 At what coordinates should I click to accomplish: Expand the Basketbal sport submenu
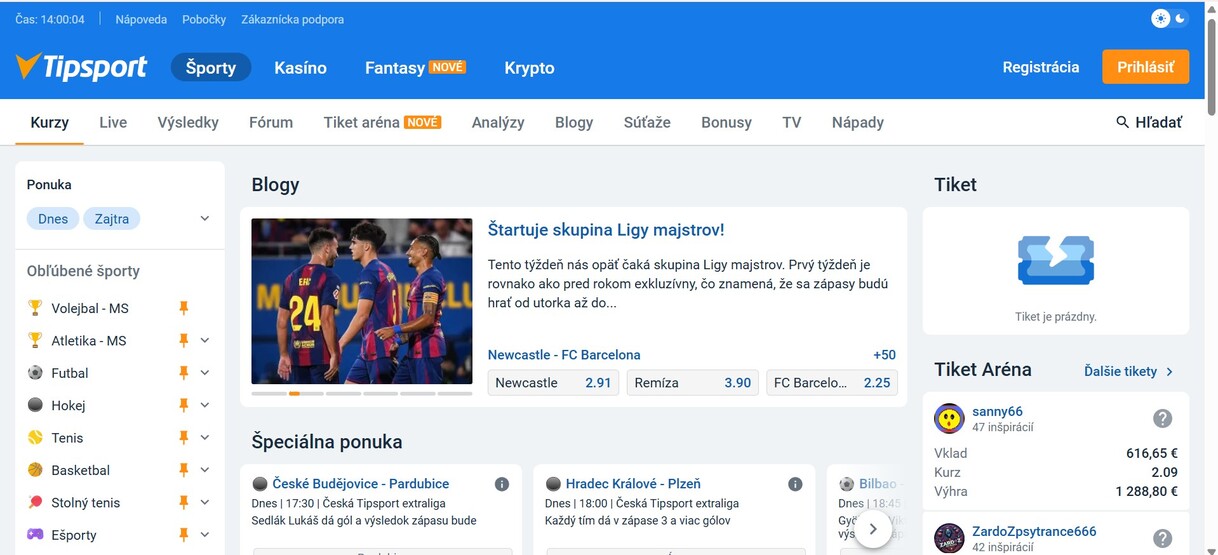[x=205, y=470]
